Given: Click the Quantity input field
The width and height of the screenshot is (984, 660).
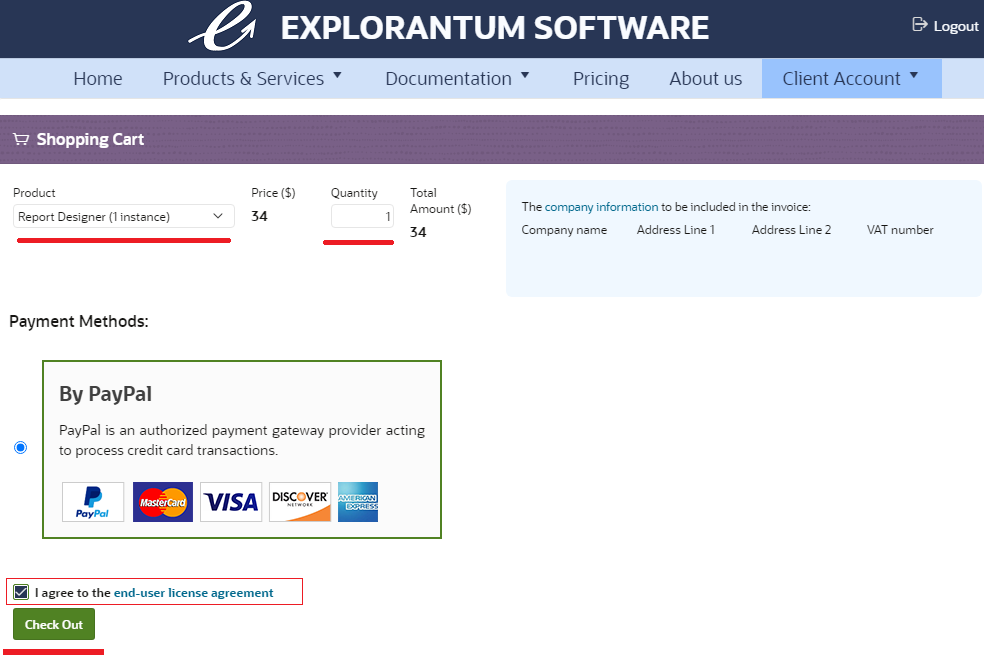Looking at the screenshot, I should [x=362, y=216].
